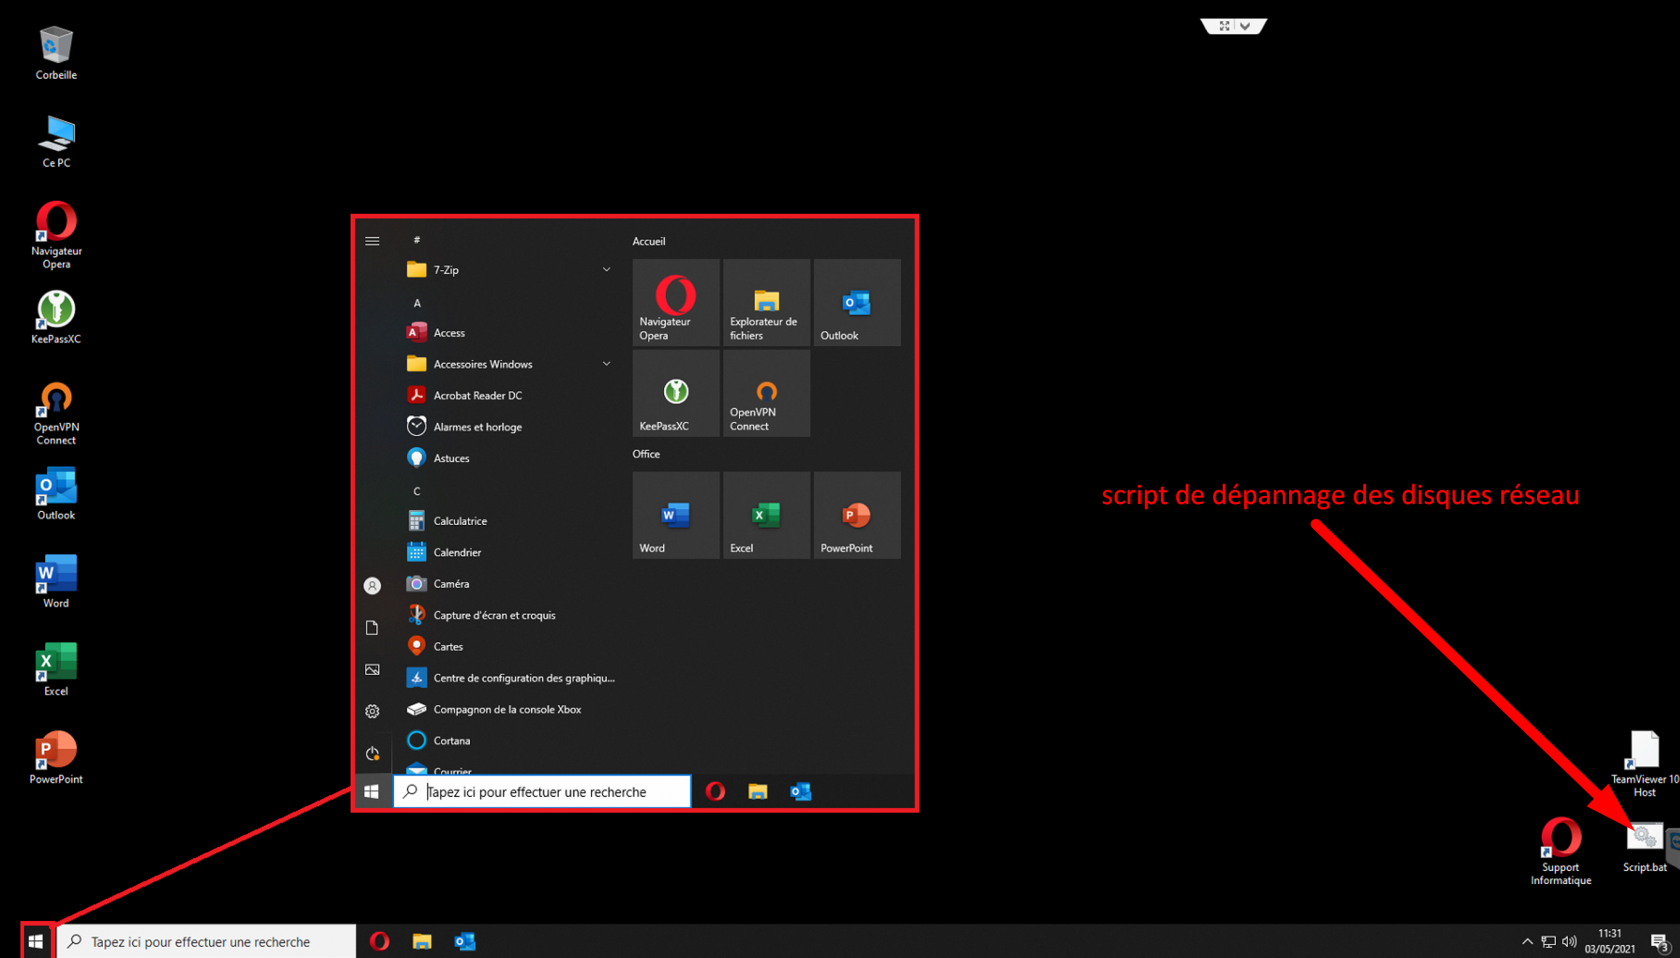1680x958 pixels.
Task: Click the bottom taskbar search box
Action: click(206, 941)
